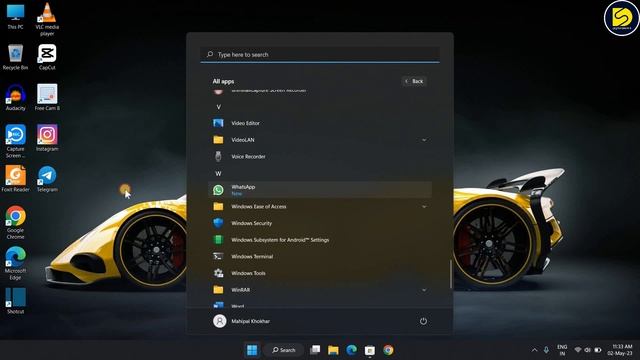Open the Recycle Bin icon
This screenshot has width=640, height=360.
[16, 57]
